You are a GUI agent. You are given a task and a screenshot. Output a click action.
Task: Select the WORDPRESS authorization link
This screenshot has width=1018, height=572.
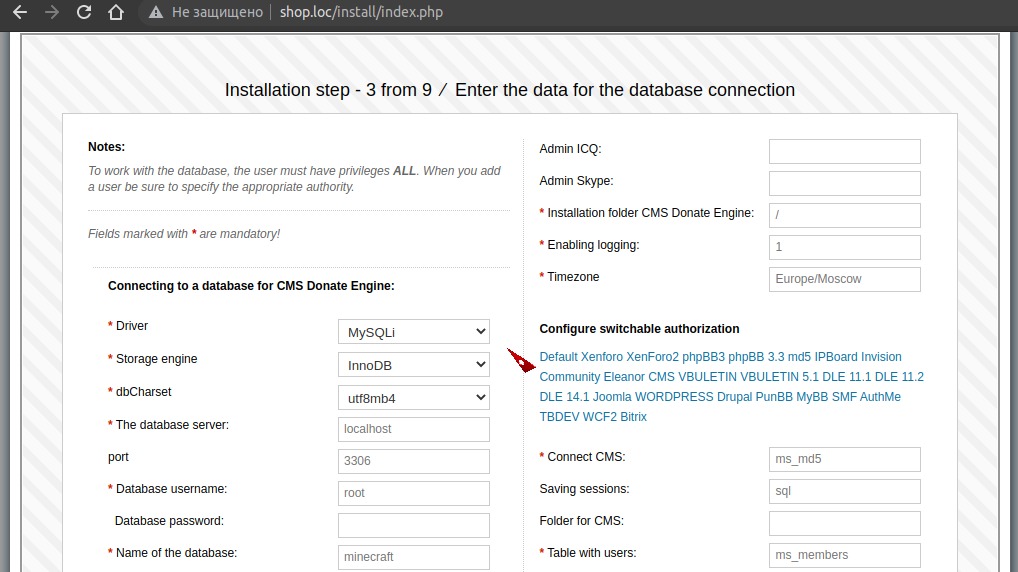pyautogui.click(x=674, y=397)
